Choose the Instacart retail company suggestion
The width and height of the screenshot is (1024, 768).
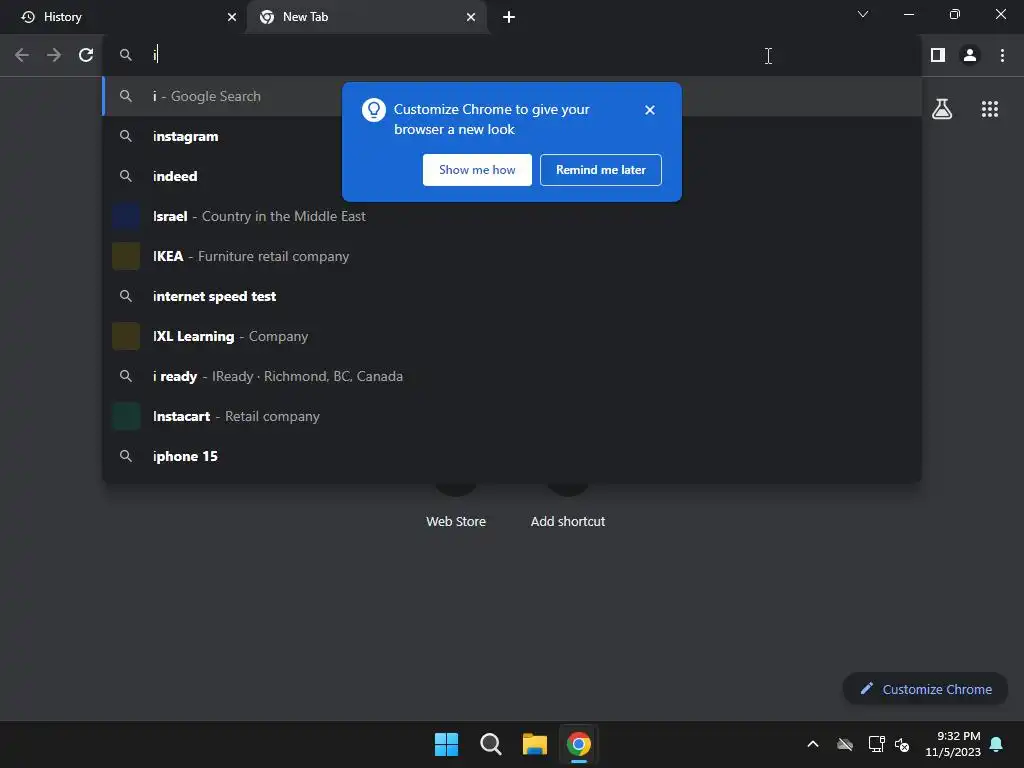click(x=512, y=416)
